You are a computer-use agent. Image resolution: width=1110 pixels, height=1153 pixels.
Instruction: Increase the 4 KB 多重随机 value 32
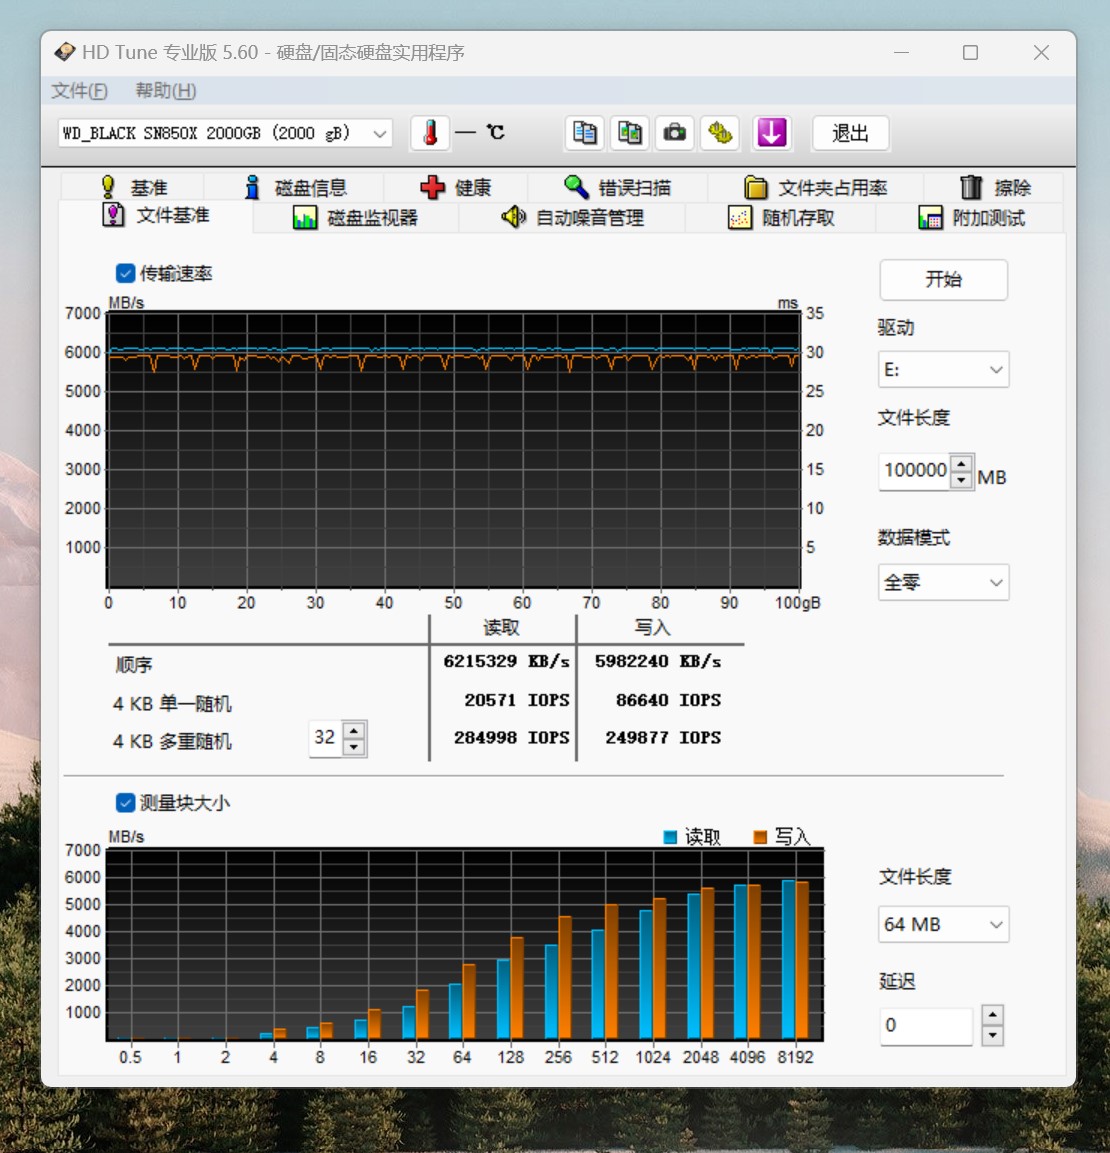(x=354, y=730)
